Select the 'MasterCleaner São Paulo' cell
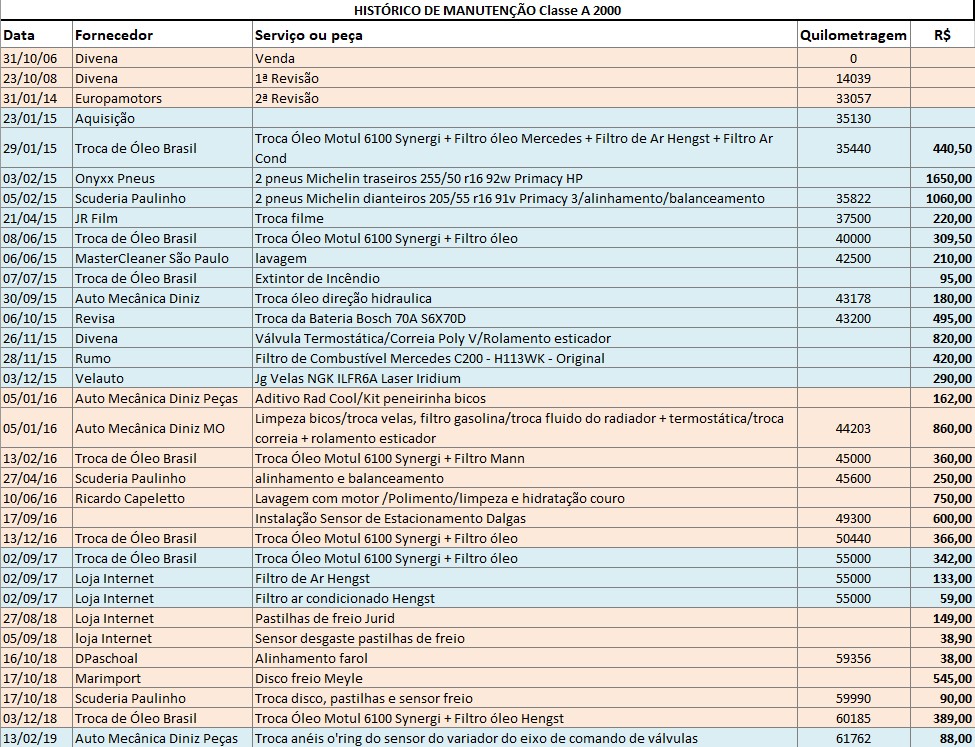The height and width of the screenshot is (747, 975). (162, 258)
